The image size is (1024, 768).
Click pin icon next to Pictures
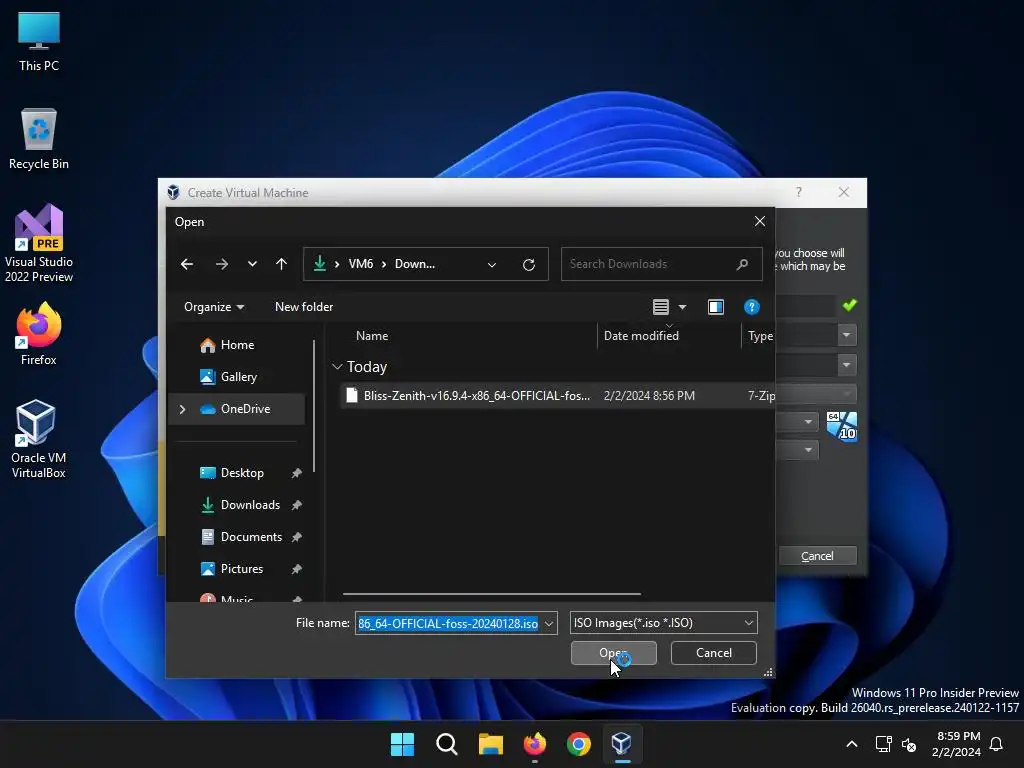(x=296, y=569)
